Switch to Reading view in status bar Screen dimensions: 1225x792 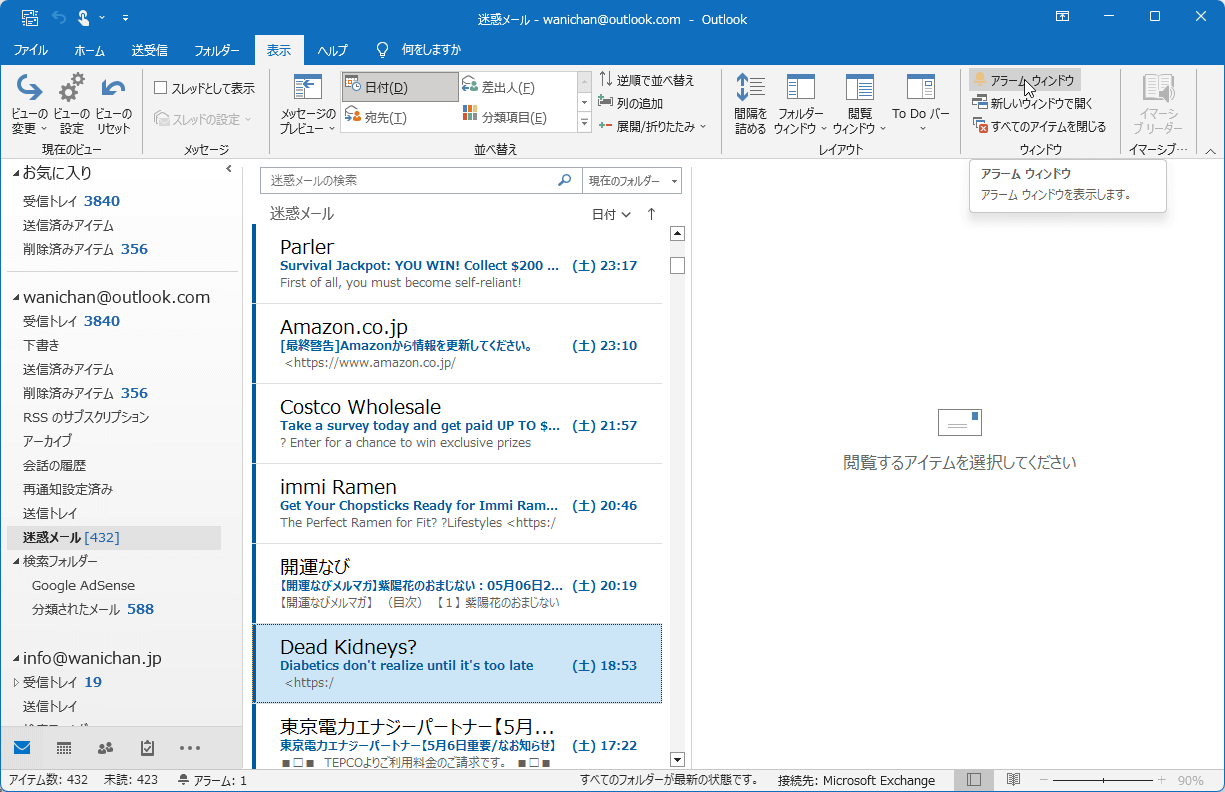pos(1013,780)
